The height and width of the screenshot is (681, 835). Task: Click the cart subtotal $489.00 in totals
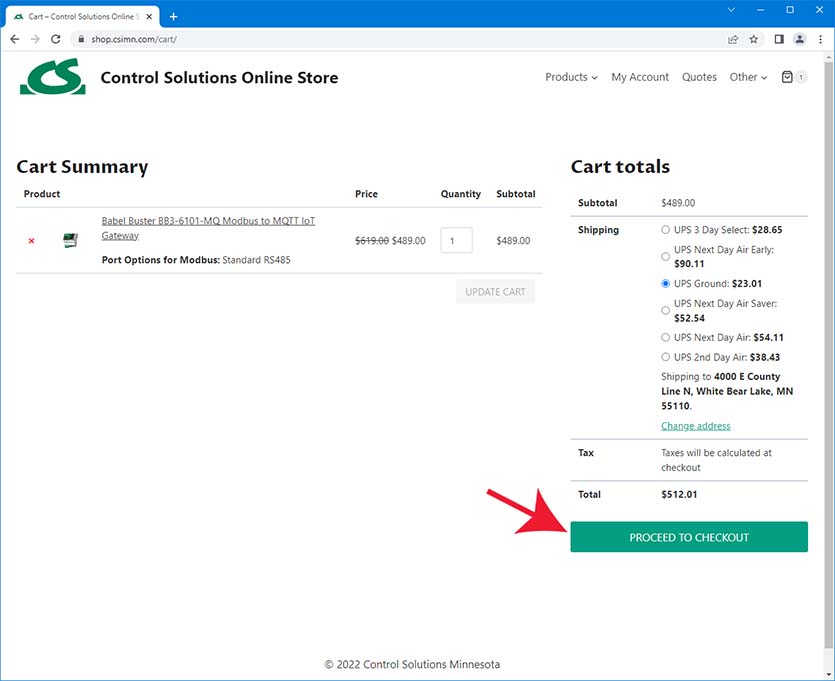678,203
